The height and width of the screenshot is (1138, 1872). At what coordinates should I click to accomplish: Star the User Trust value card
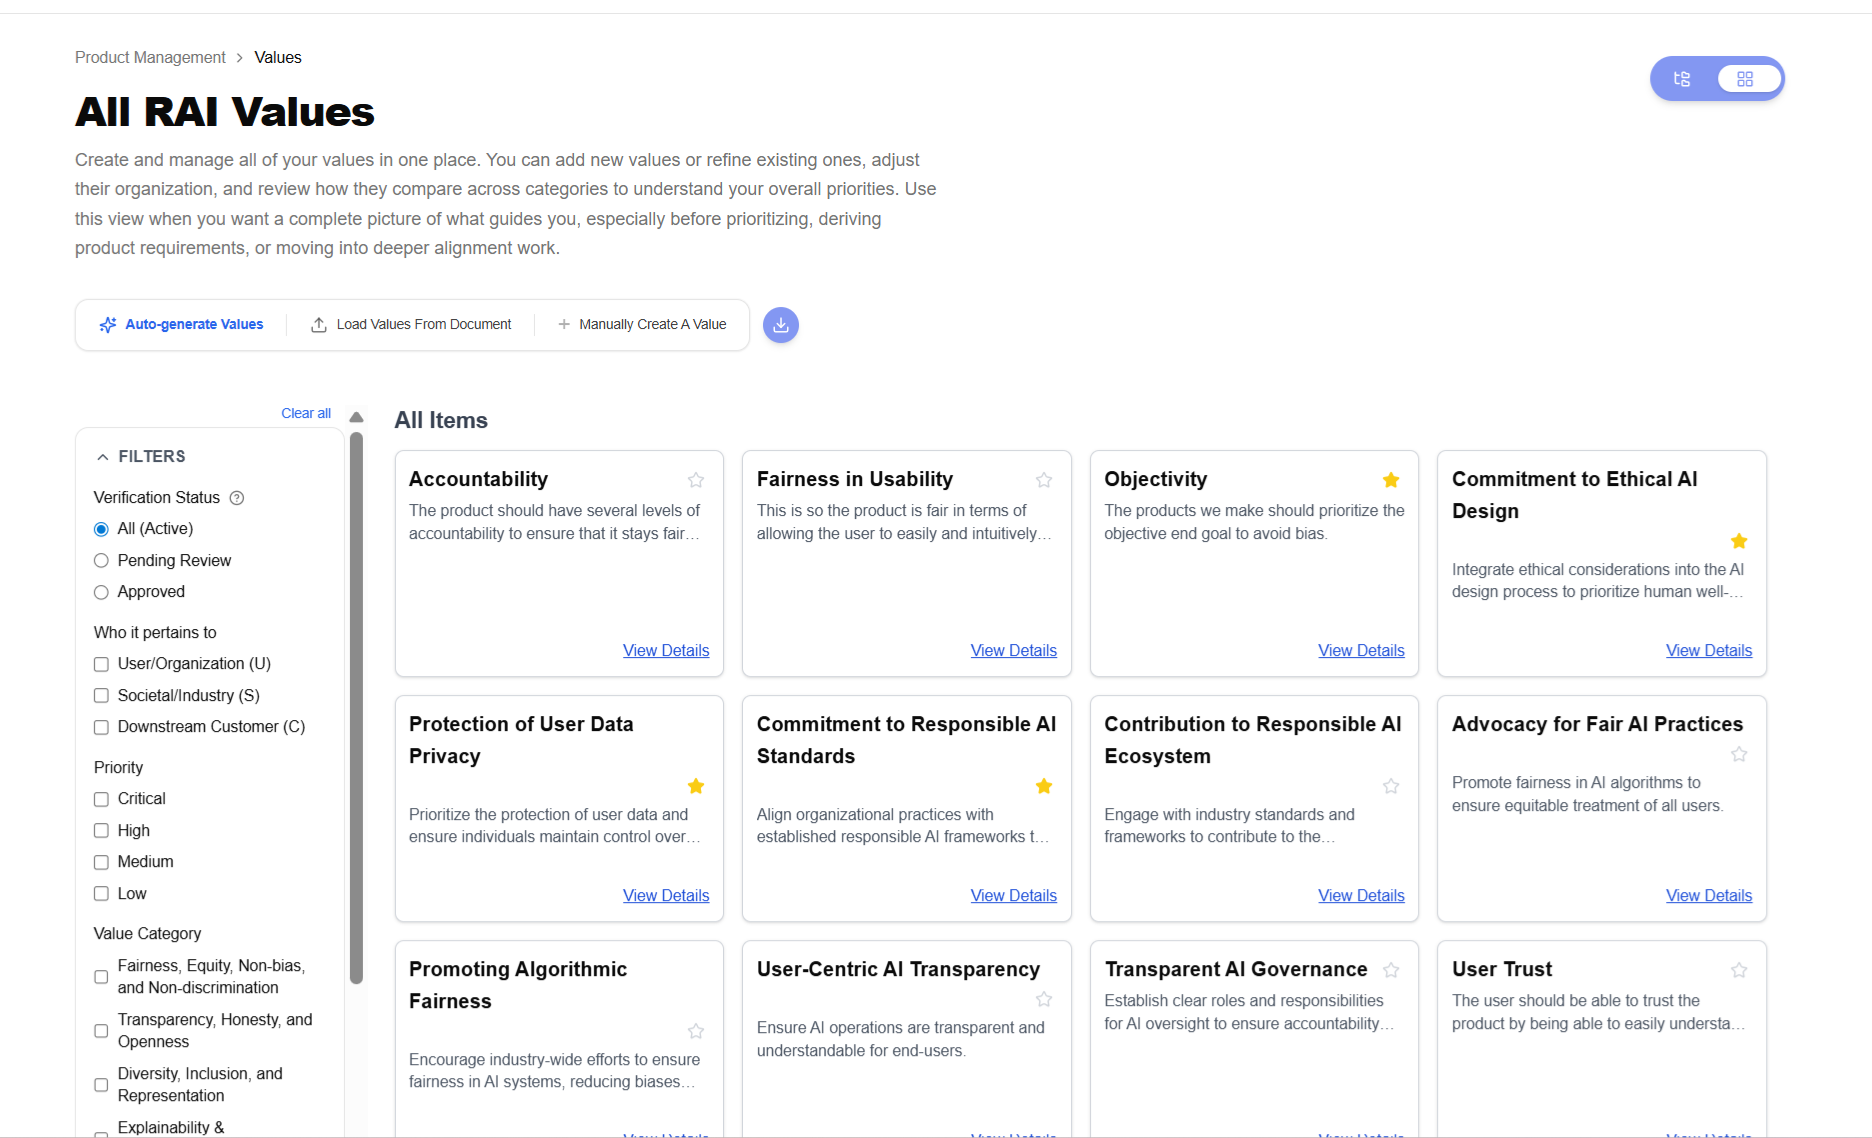coord(1739,970)
